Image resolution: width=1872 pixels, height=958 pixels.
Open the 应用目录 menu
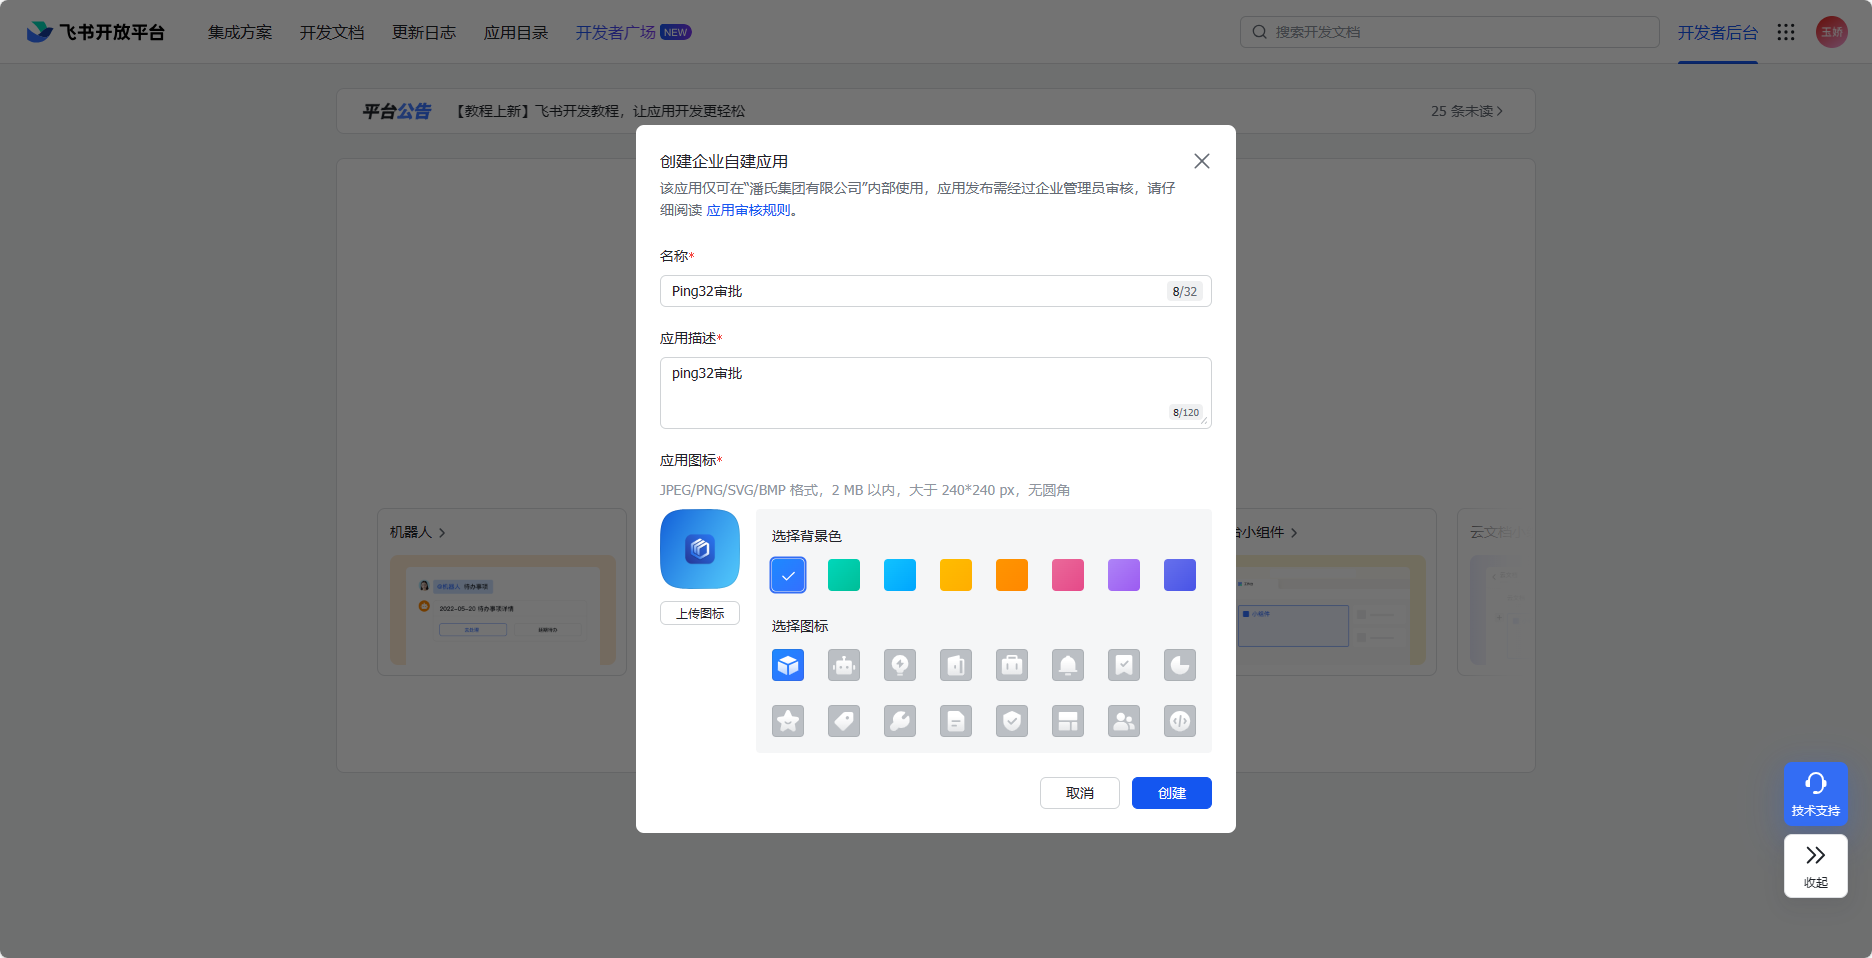(516, 32)
